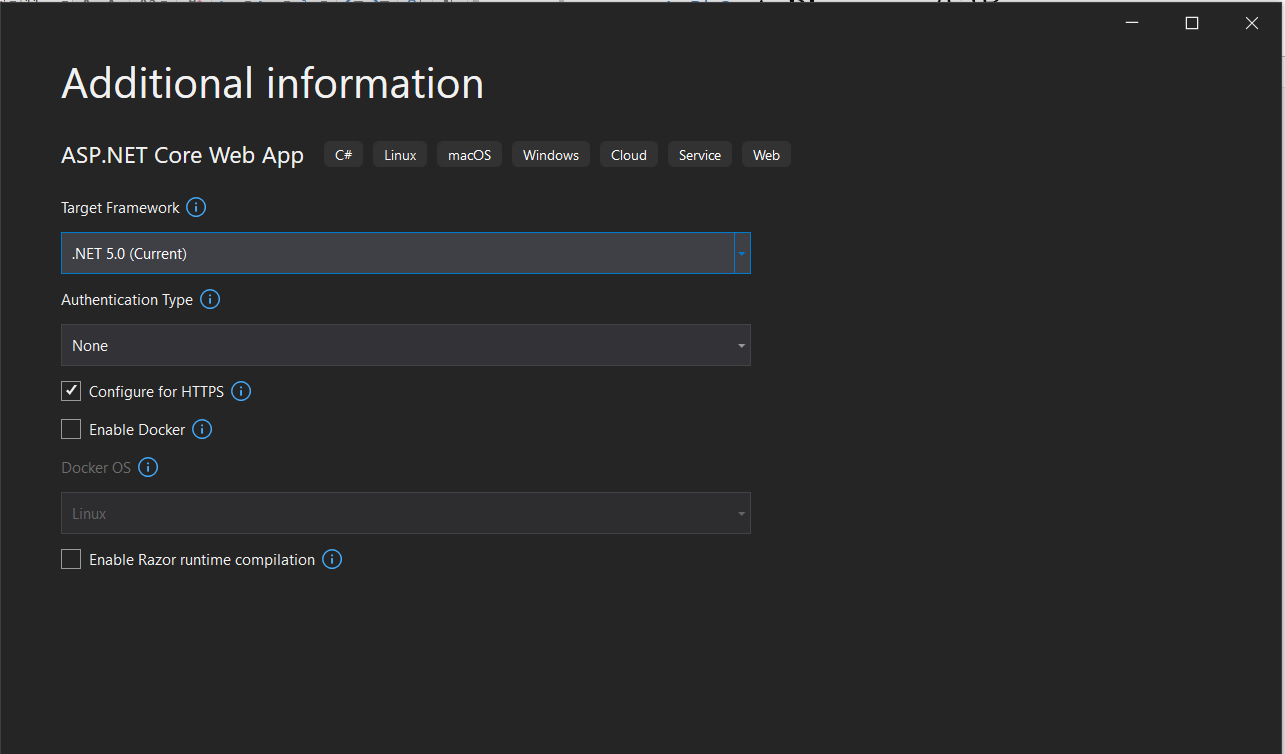
Task: Close the Additional information dialog
Action: pos(1251,24)
